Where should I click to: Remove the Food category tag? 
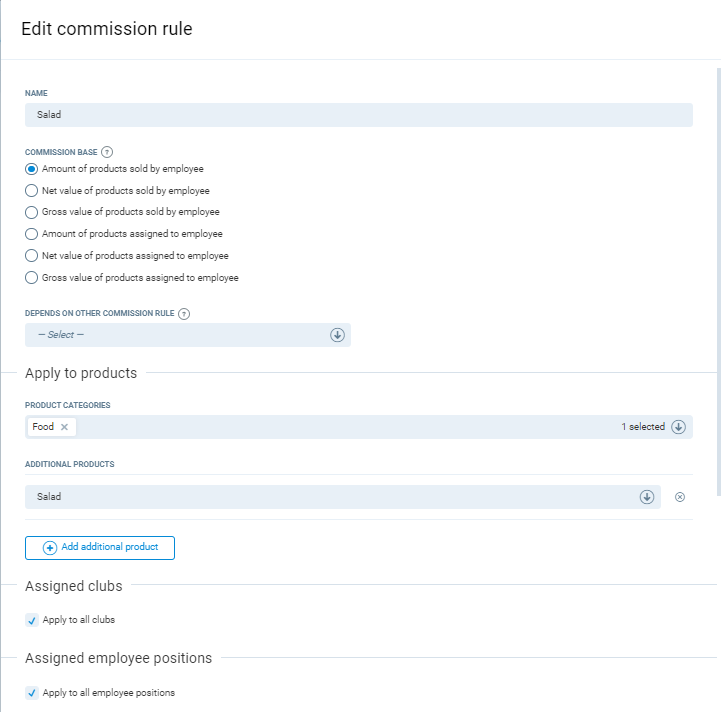tap(65, 427)
